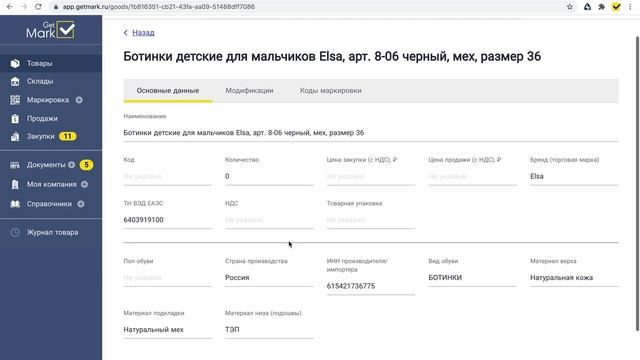Switch to Модификации tab

point(249,91)
